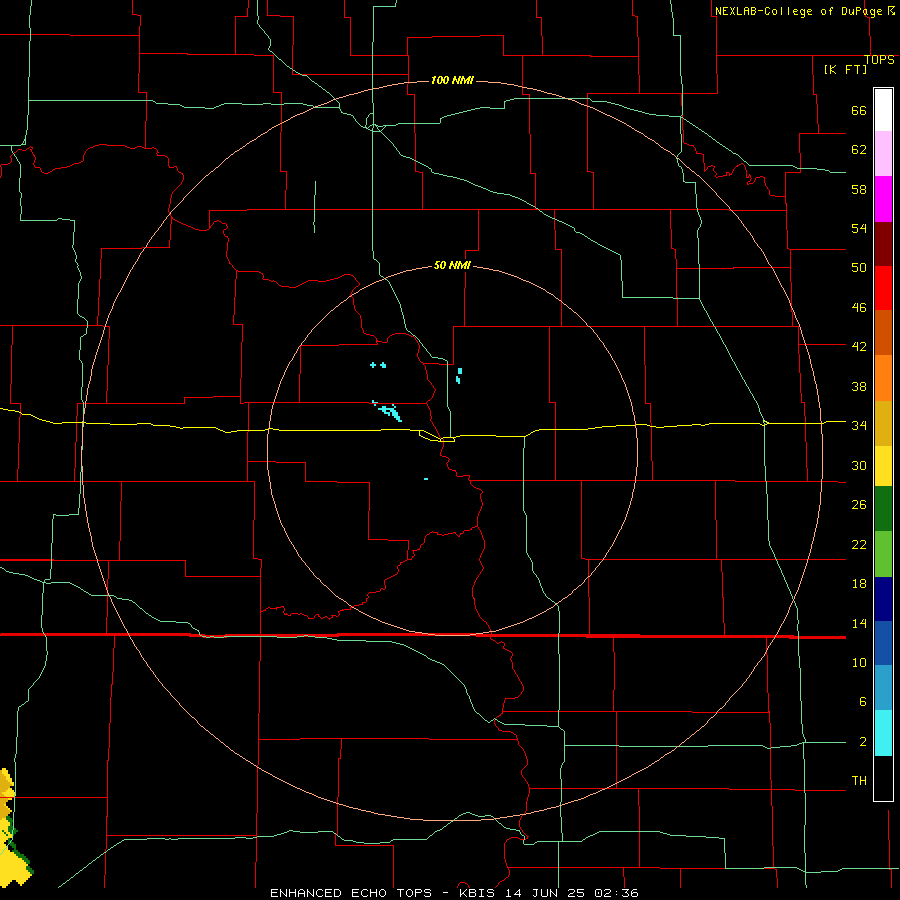Screen dimensions: 900x900
Task: Click the K FT units label
Action: [x=845, y=69]
